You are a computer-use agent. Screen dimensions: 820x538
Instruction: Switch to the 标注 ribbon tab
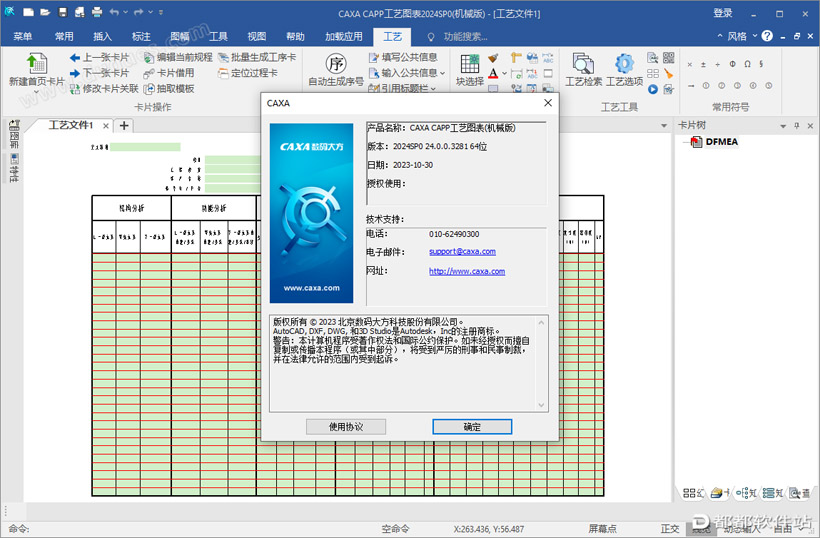tap(141, 36)
